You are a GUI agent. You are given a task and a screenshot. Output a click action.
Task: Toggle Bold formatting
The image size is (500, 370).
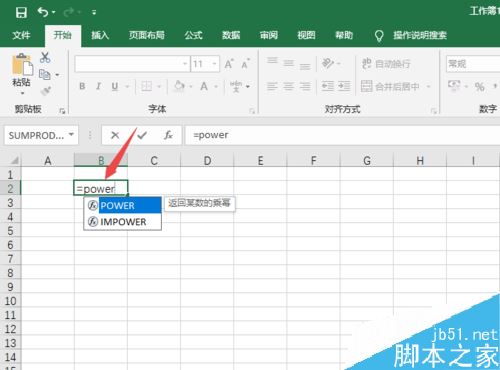point(82,87)
